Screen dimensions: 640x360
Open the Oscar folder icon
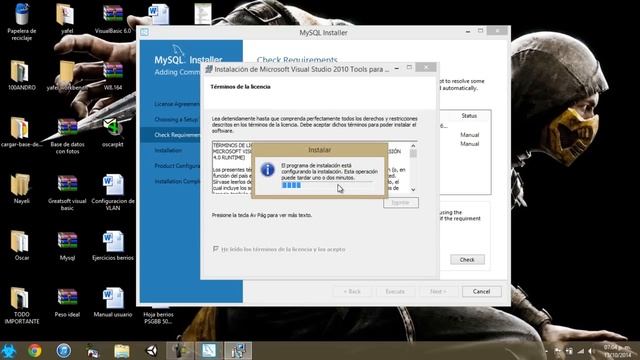point(22,245)
